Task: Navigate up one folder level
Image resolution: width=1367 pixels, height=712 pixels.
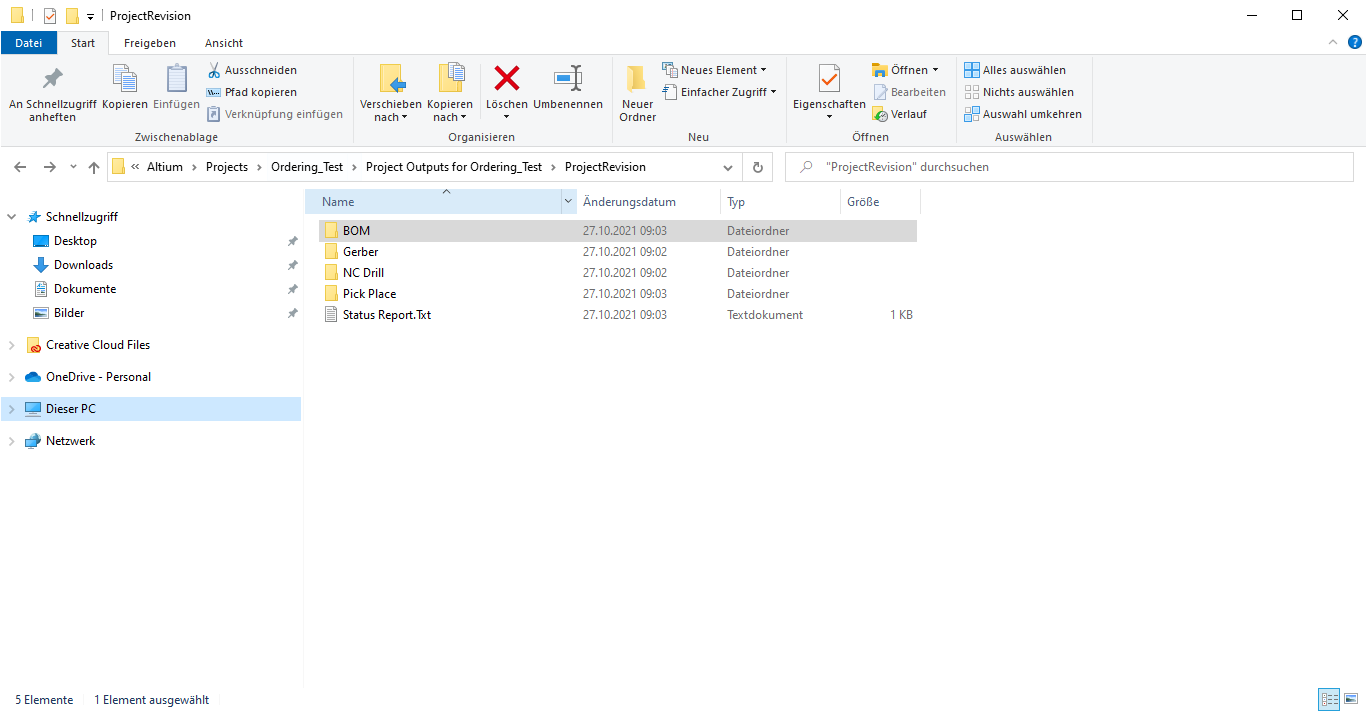Action: [x=94, y=167]
